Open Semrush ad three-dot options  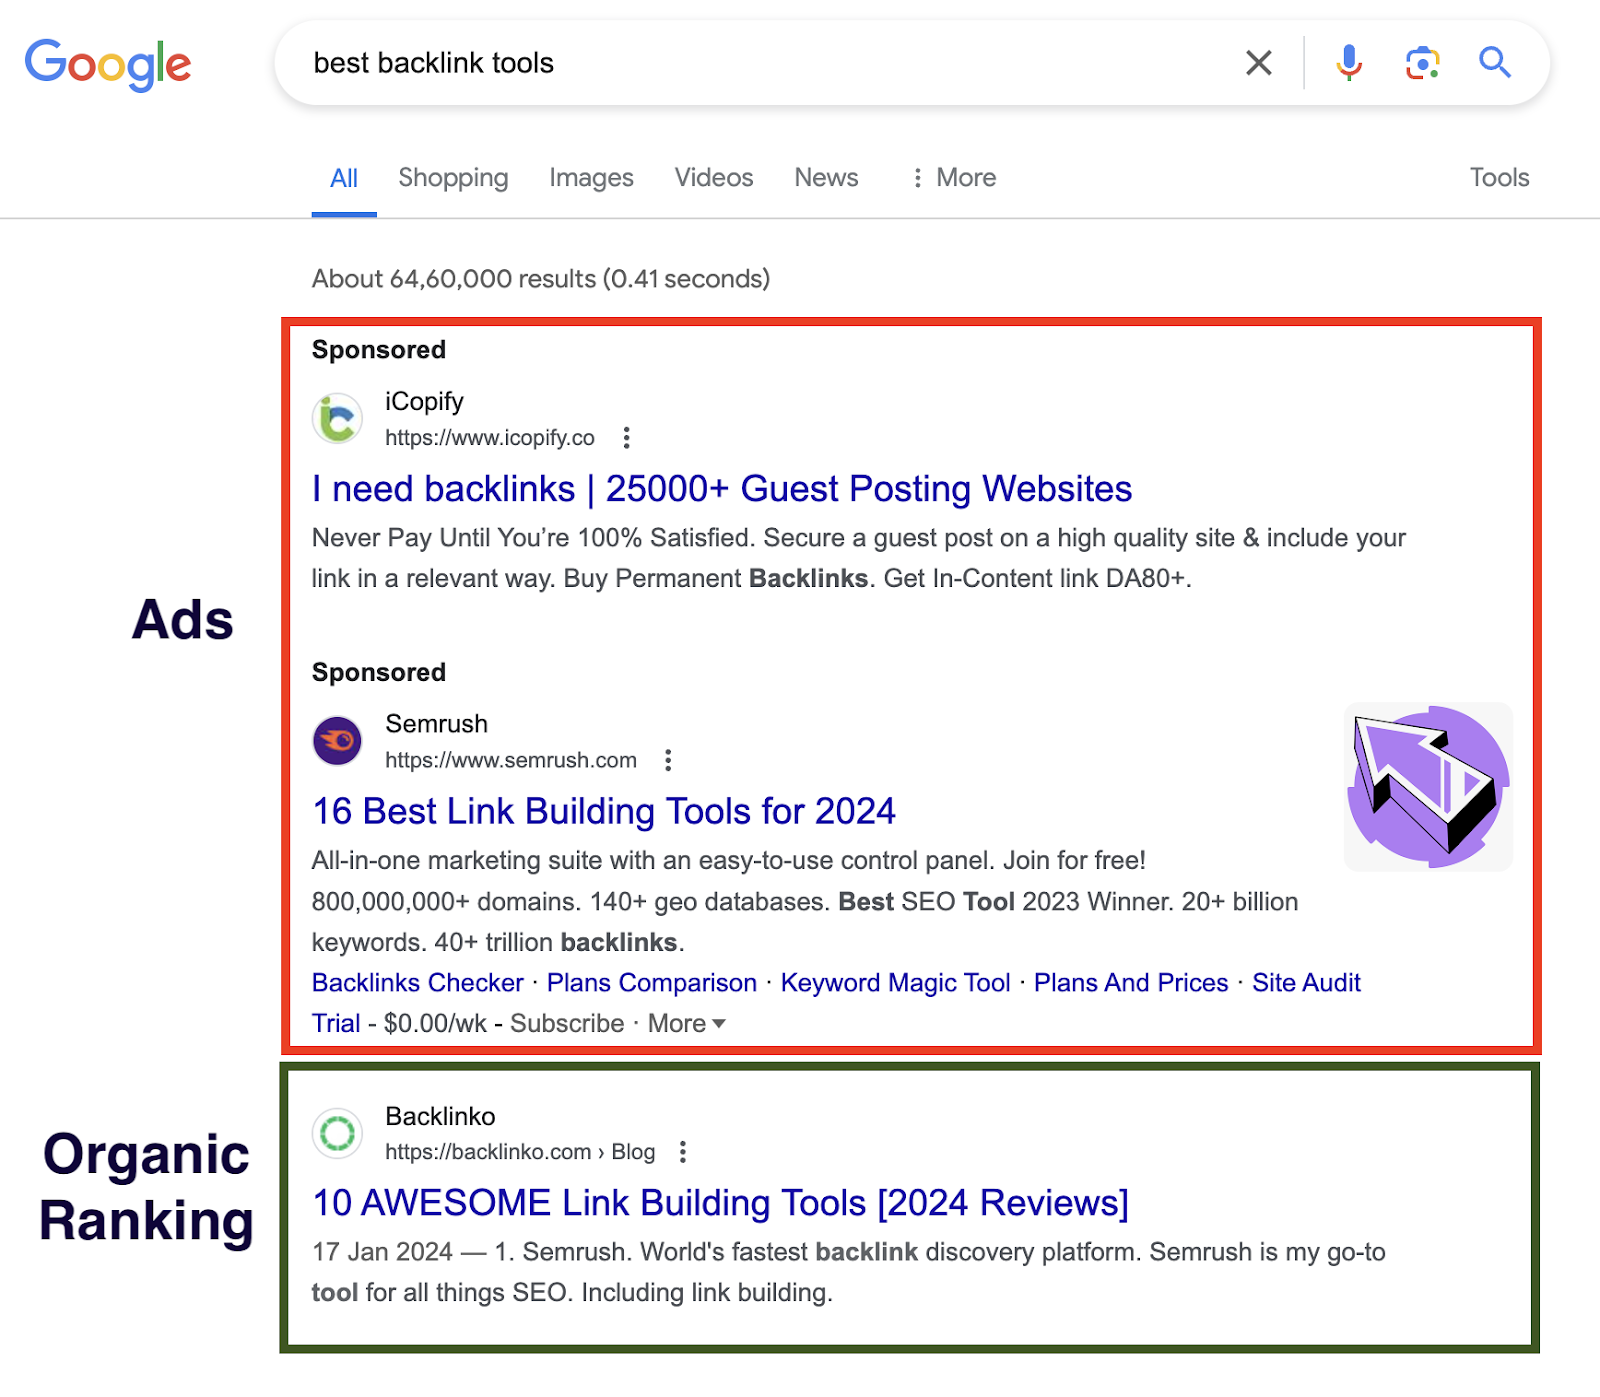pyautogui.click(x=668, y=760)
